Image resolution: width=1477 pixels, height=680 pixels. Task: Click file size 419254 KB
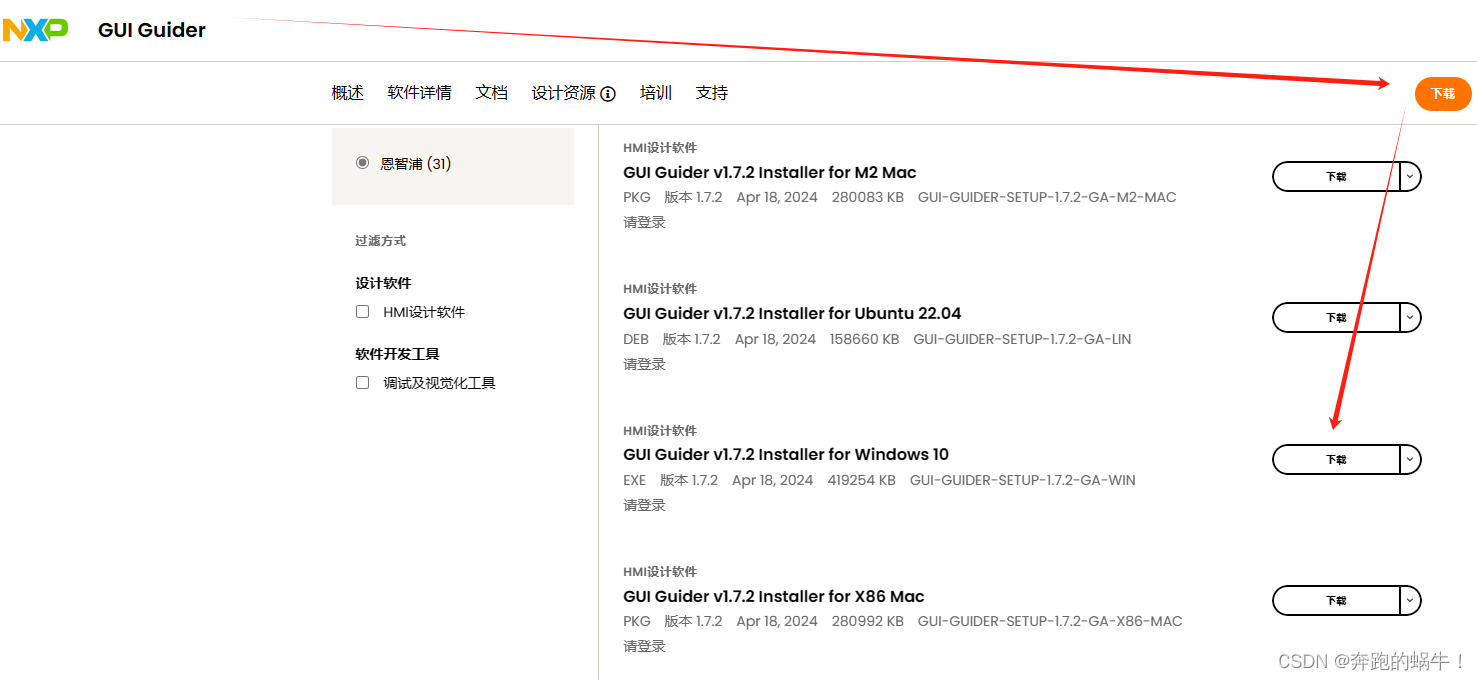pyautogui.click(x=862, y=480)
